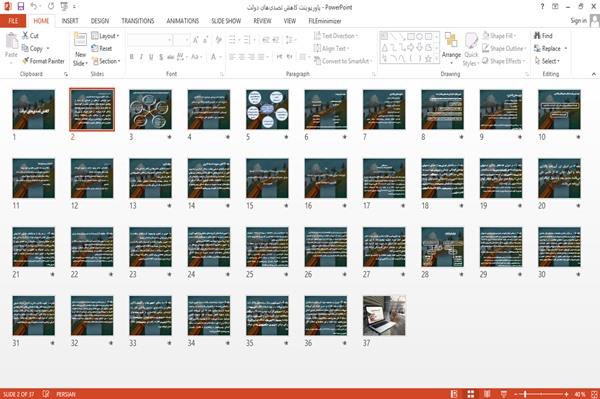This screenshot has width=600, height=399.
Task: Apply Bold formatting
Action: pyautogui.click(x=131, y=57)
